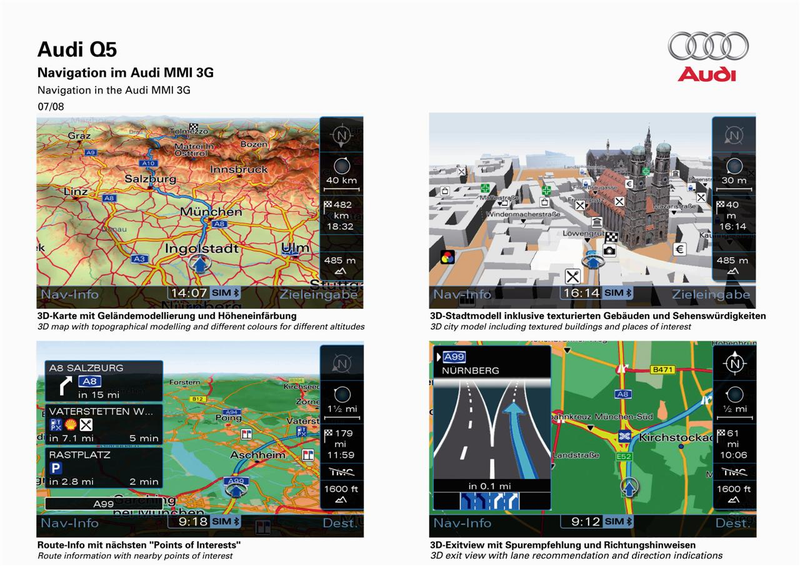Click the 'in 0.1 mi' distance text
800x566 pixels.
(x=490, y=486)
